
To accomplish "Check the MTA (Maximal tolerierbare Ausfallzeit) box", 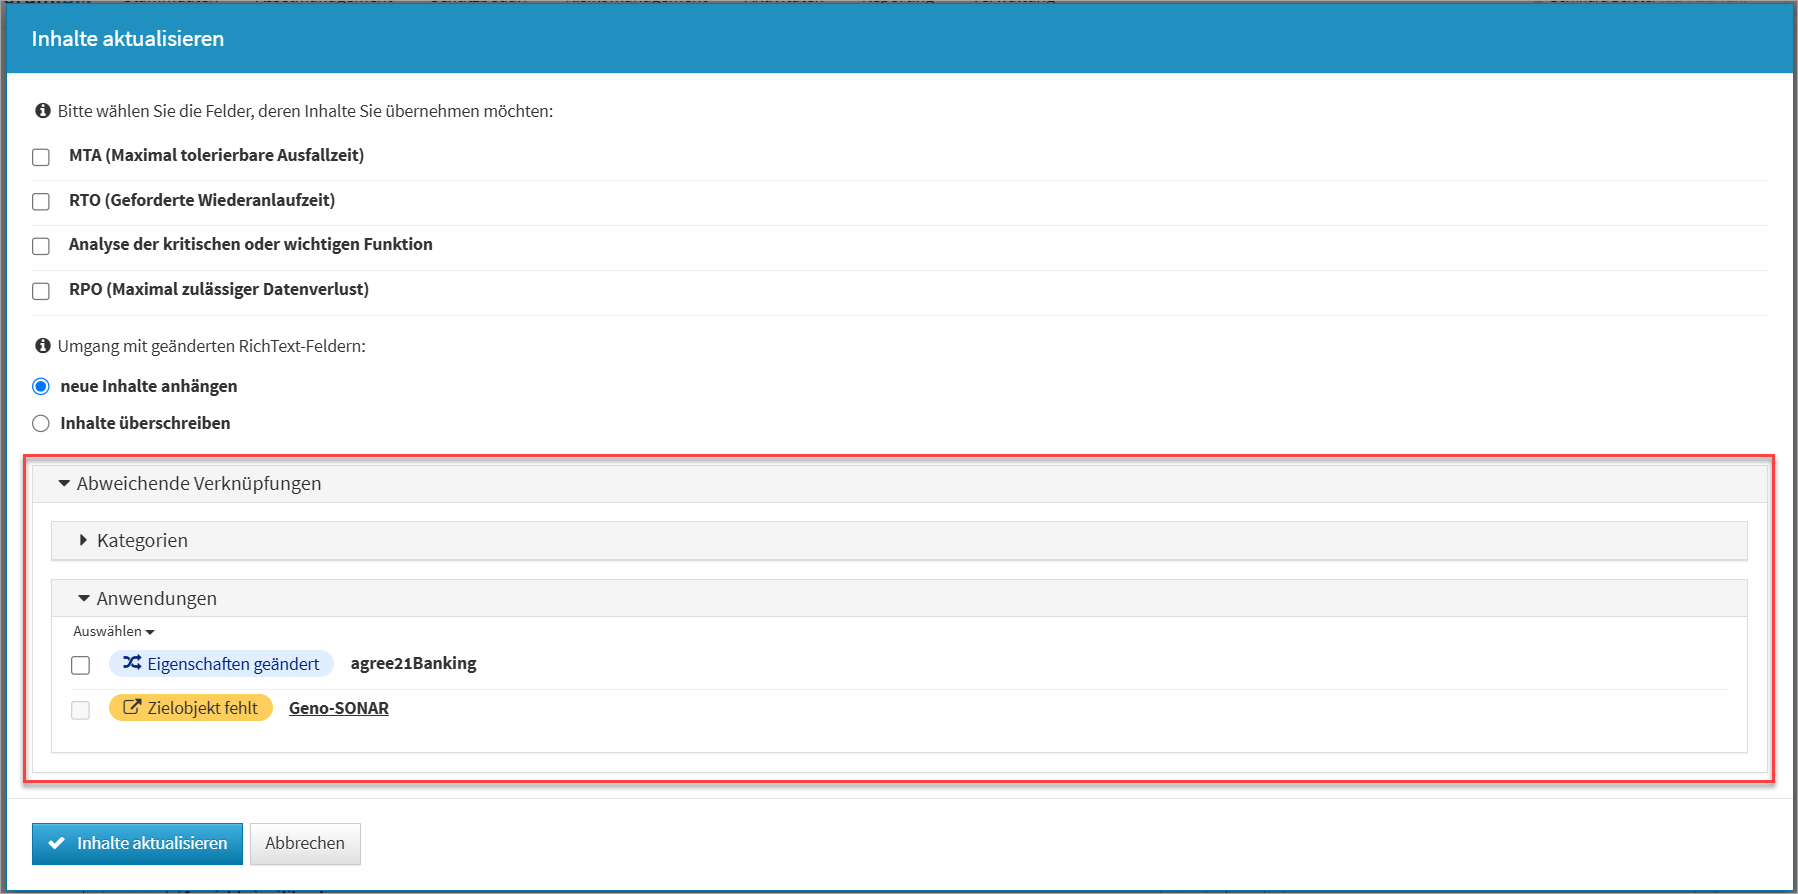I will pos(41,157).
